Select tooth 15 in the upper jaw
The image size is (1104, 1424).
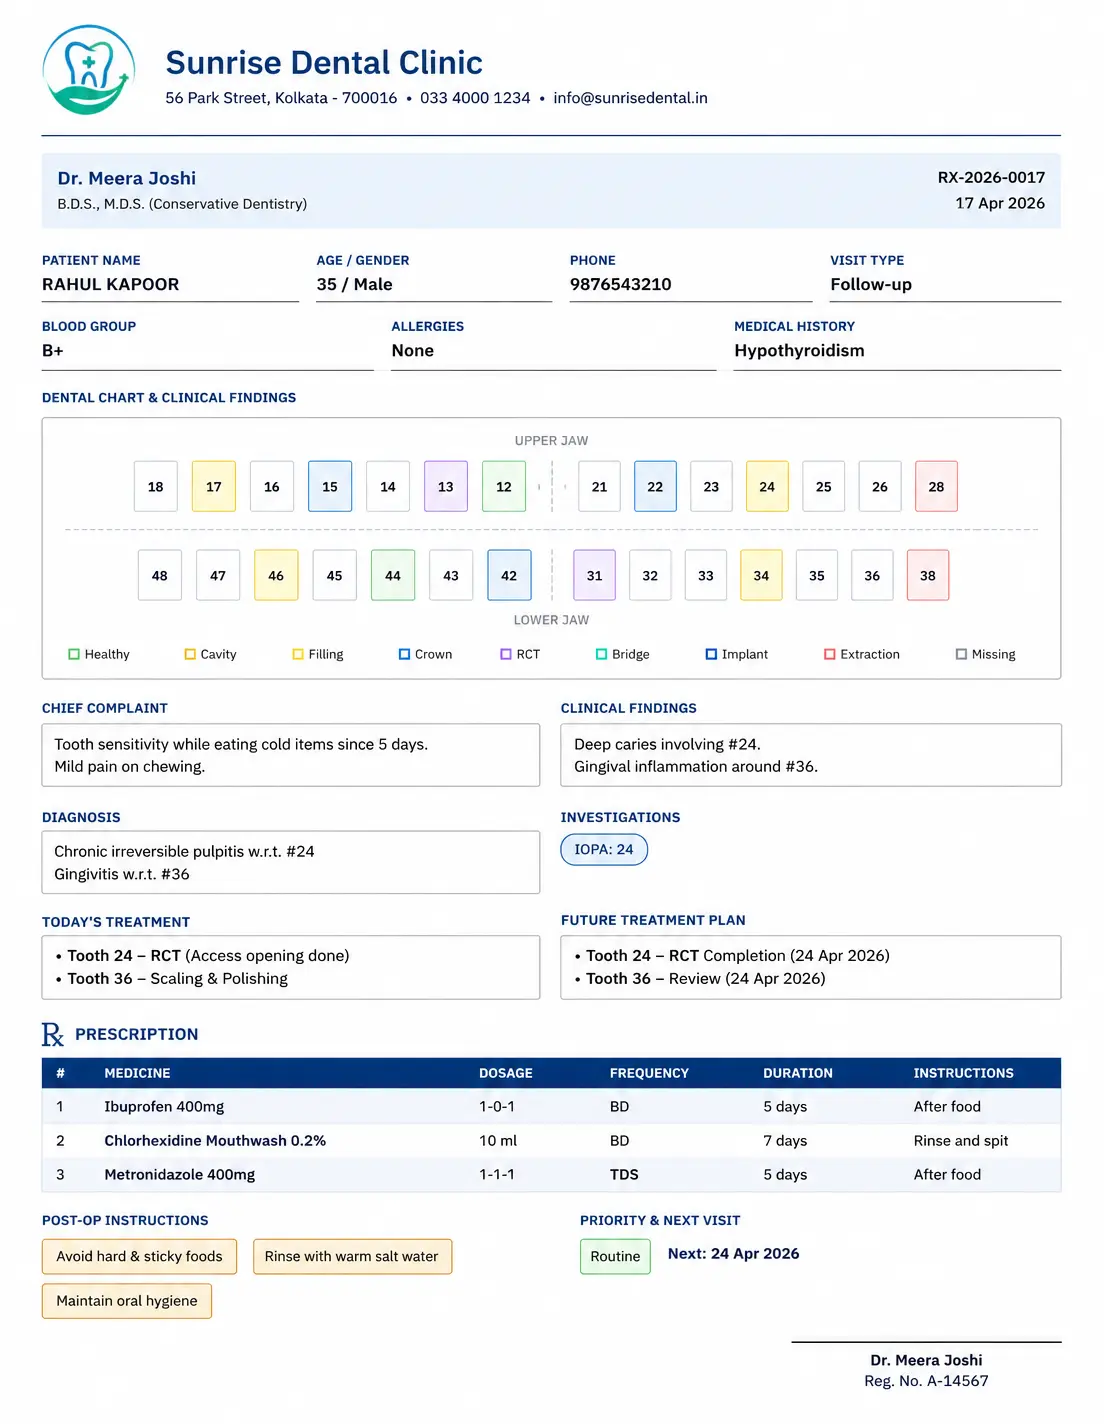coord(330,486)
